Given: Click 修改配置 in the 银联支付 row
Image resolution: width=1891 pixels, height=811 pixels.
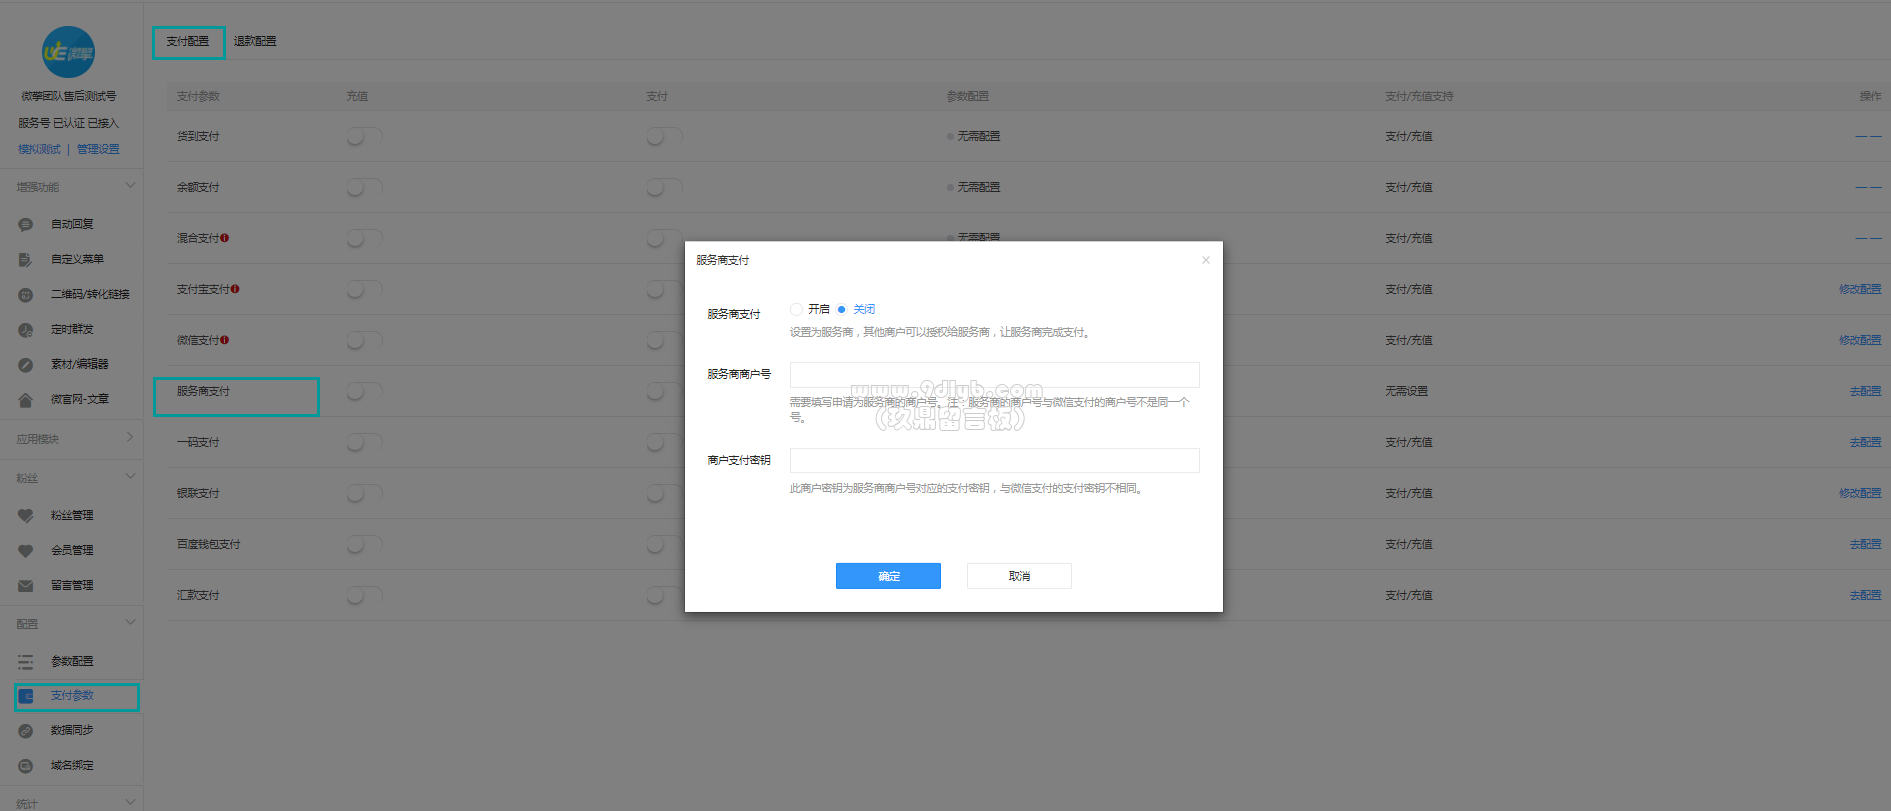Looking at the screenshot, I should pyautogui.click(x=1860, y=493).
